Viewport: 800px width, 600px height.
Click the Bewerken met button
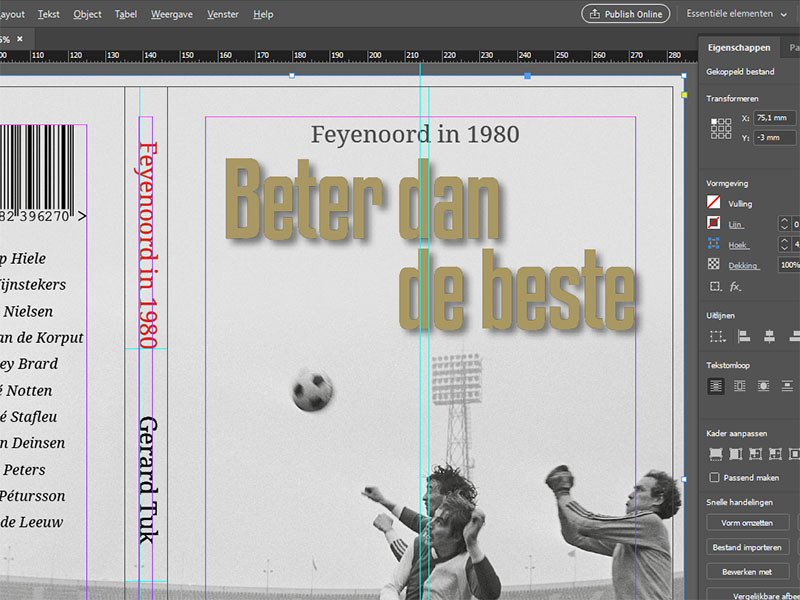point(747,572)
